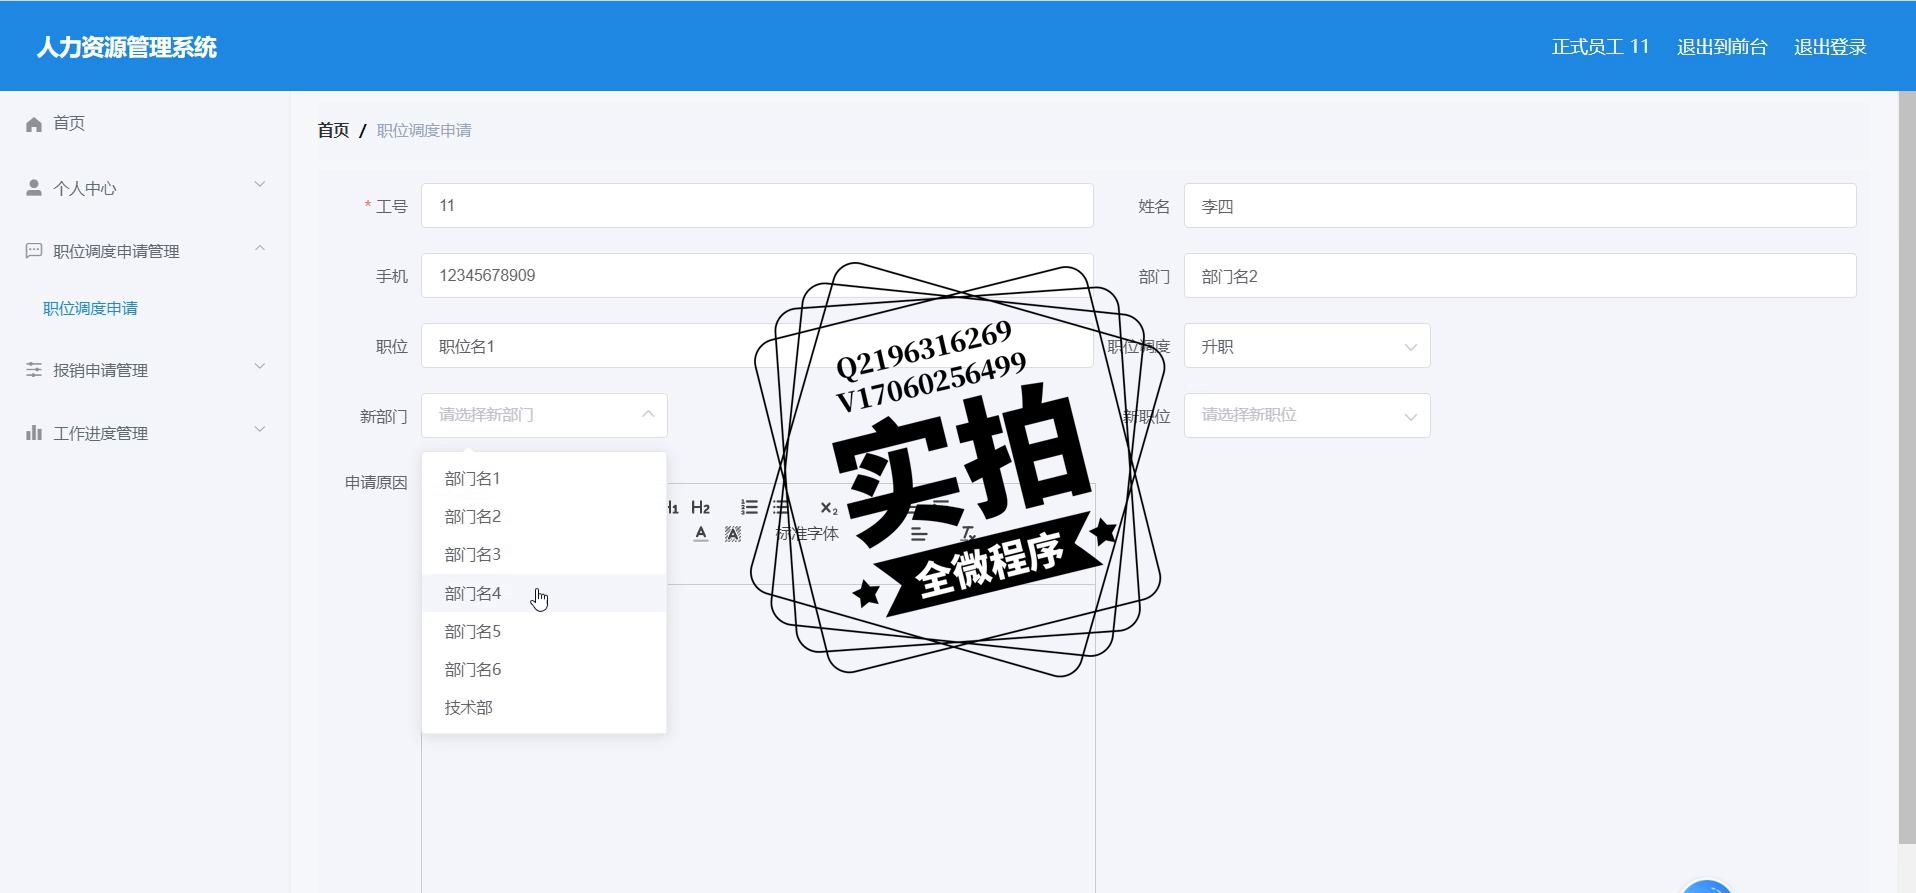1916x893 pixels.
Task: Select 部门名3 from the dropdown list
Action: (544, 555)
